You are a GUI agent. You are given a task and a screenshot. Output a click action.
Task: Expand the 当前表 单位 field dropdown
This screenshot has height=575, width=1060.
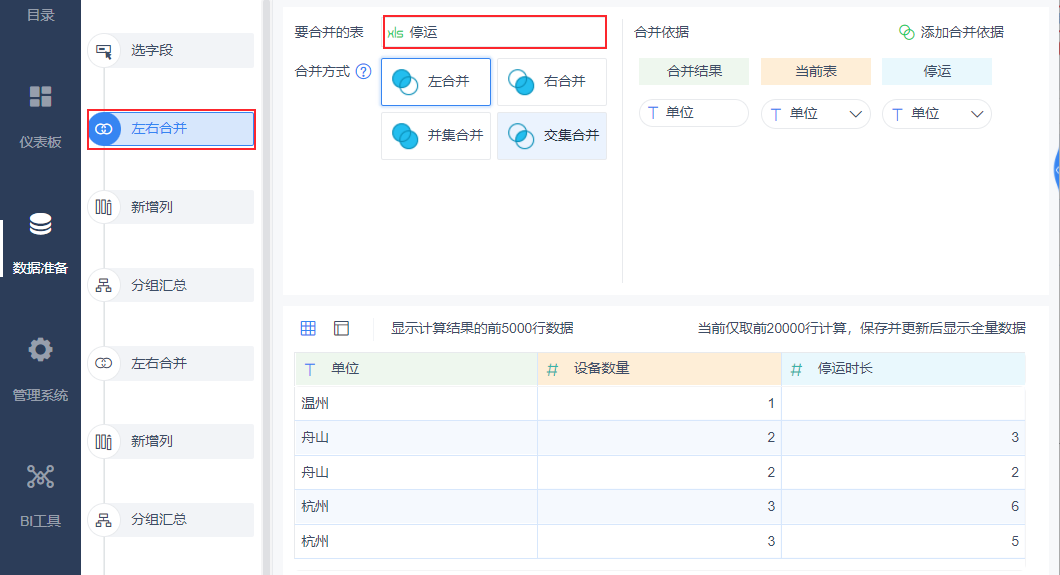pos(856,114)
